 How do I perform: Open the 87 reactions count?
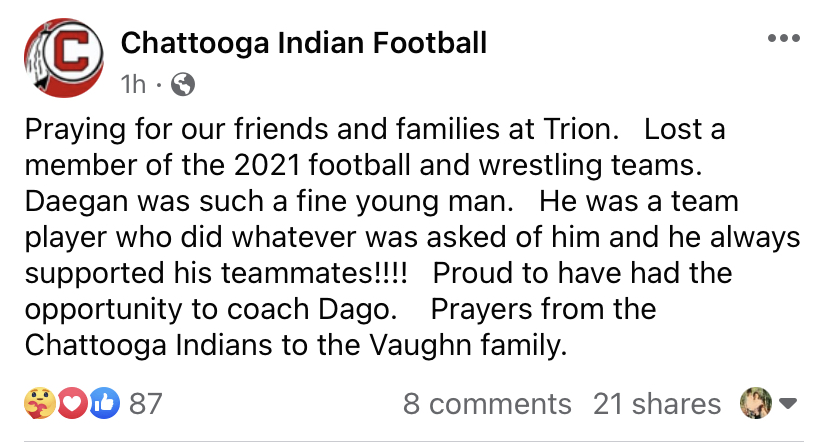pos(146,404)
